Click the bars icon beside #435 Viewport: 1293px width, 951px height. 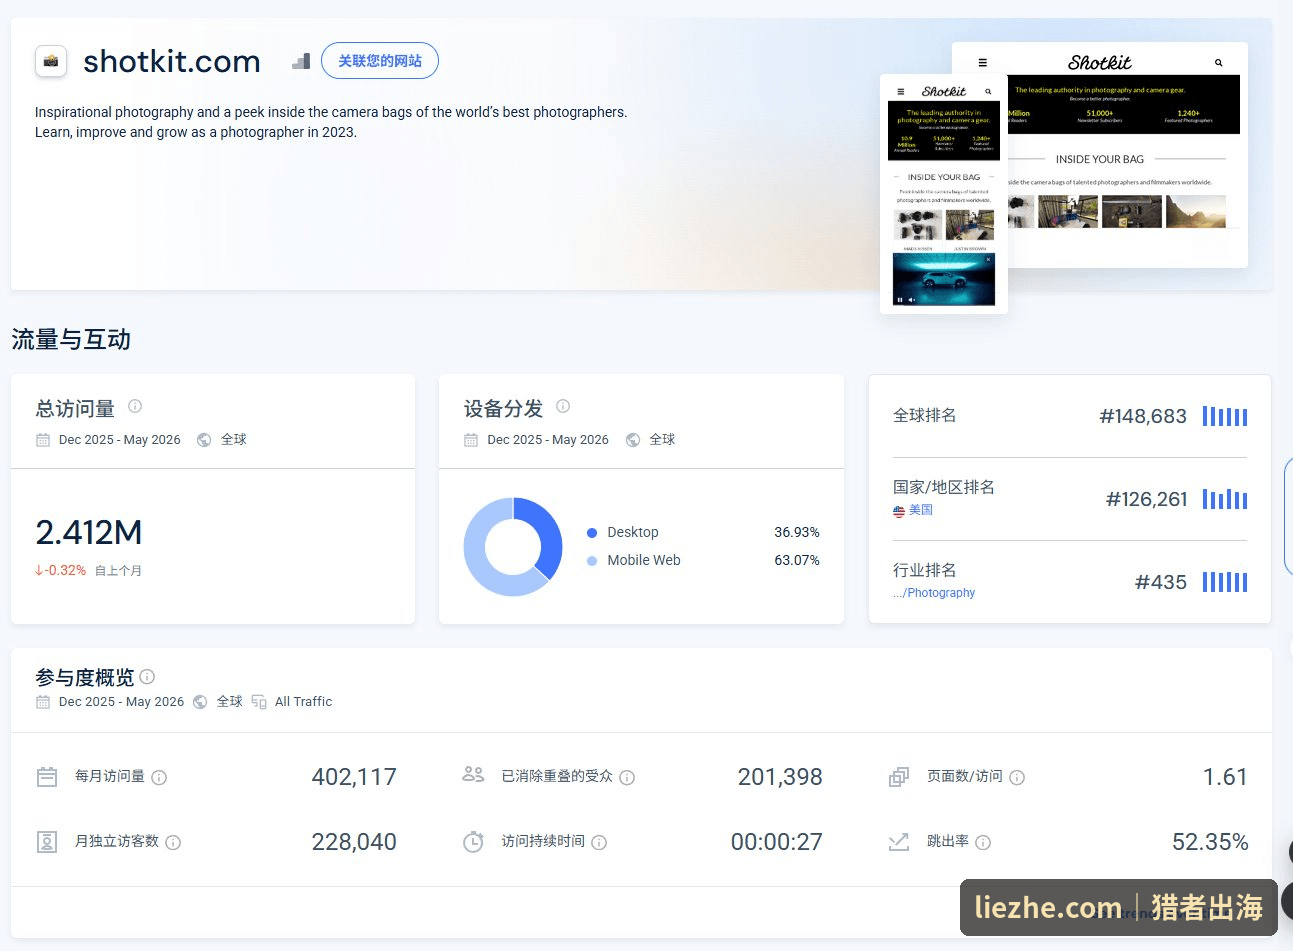[x=1225, y=582]
